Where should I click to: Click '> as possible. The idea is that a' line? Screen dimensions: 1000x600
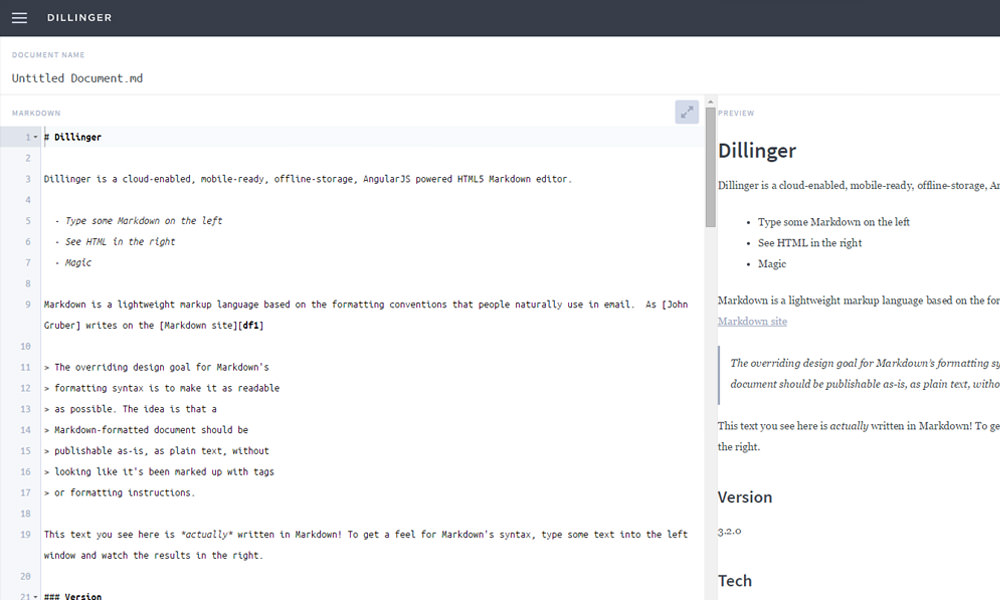(130, 409)
